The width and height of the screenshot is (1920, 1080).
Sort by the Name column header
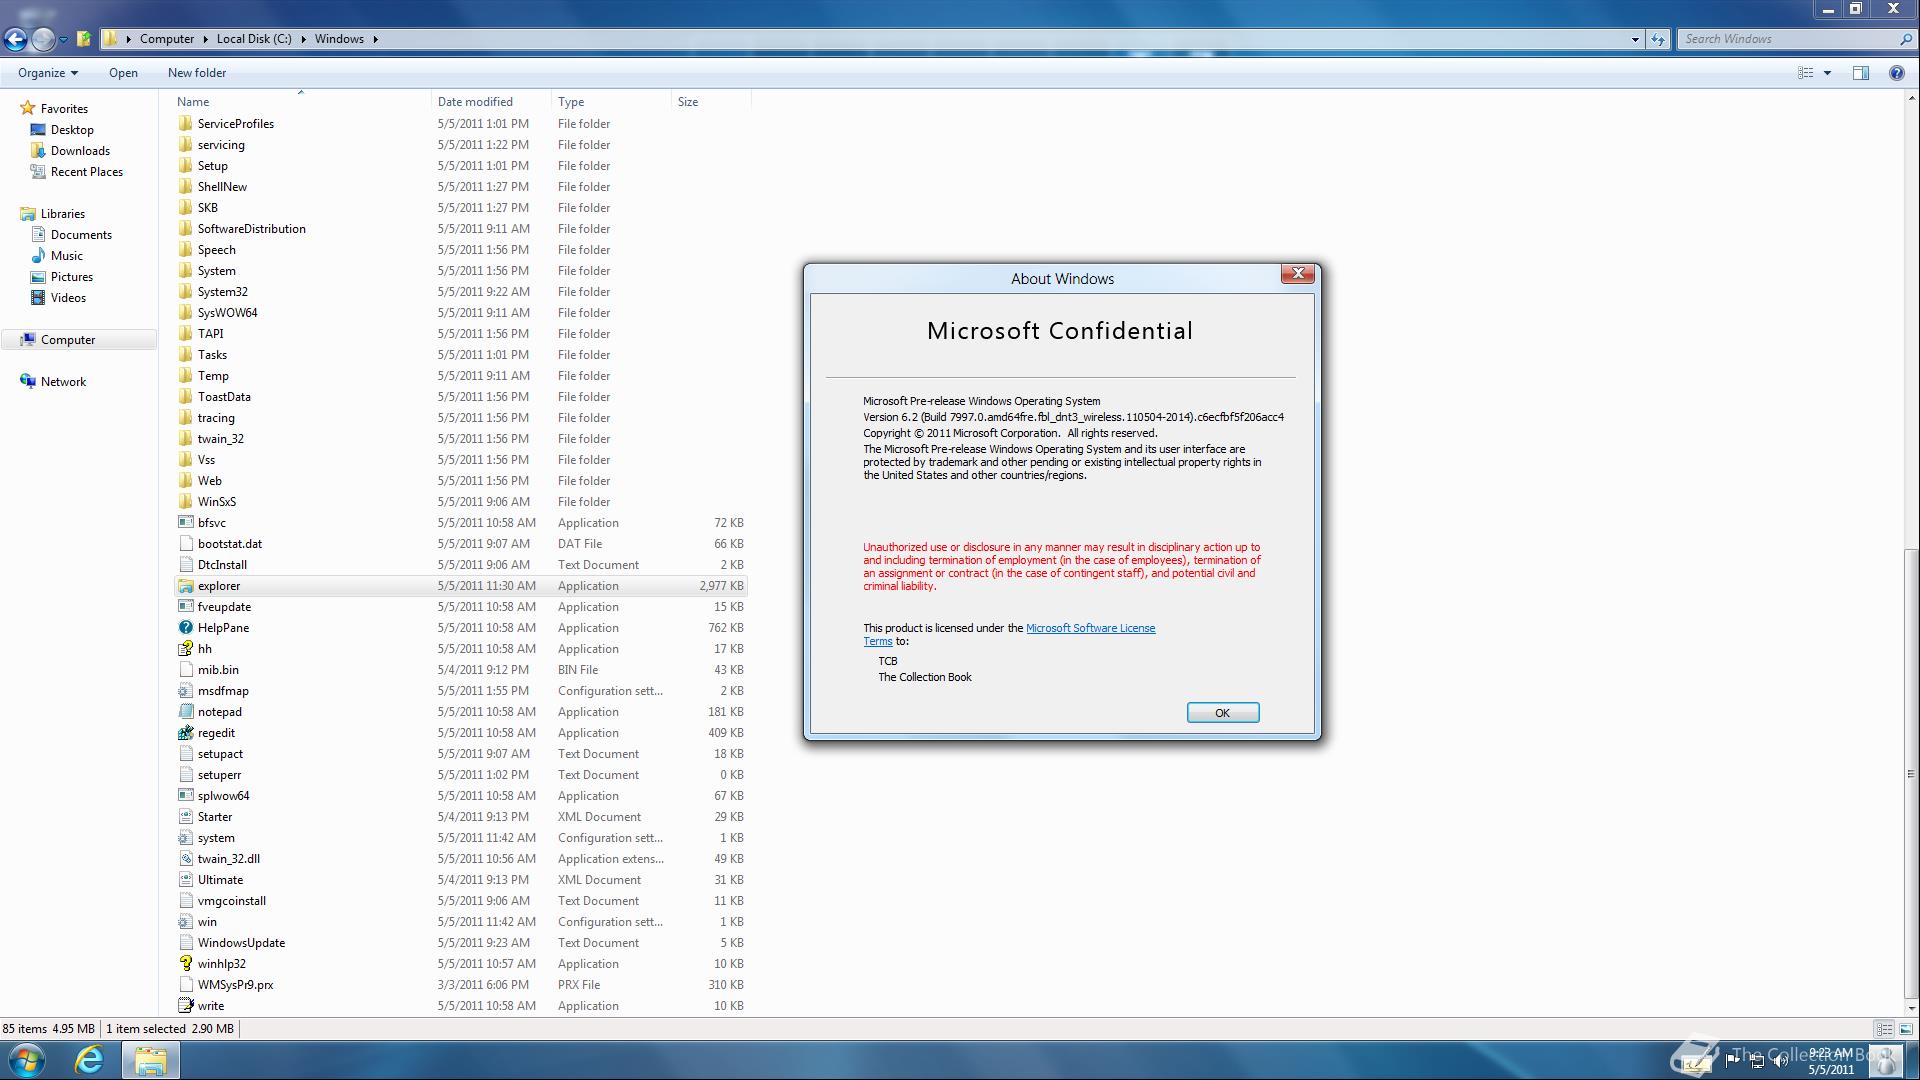coord(301,102)
